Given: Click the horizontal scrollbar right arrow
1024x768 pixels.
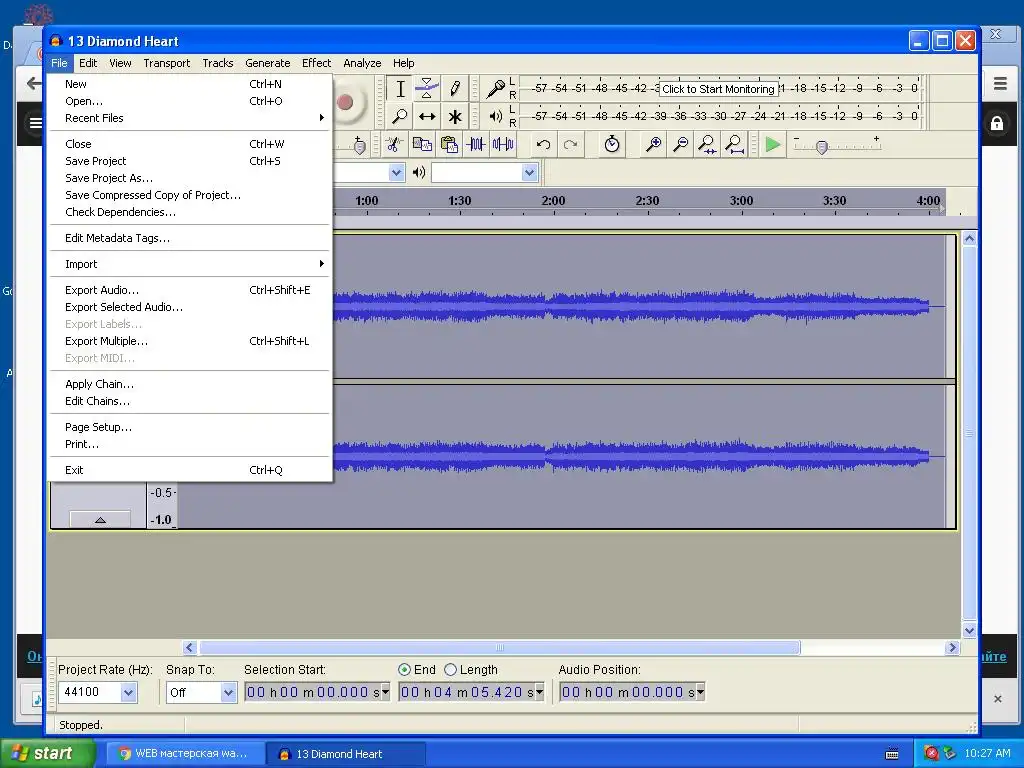Looking at the screenshot, I should coord(952,647).
